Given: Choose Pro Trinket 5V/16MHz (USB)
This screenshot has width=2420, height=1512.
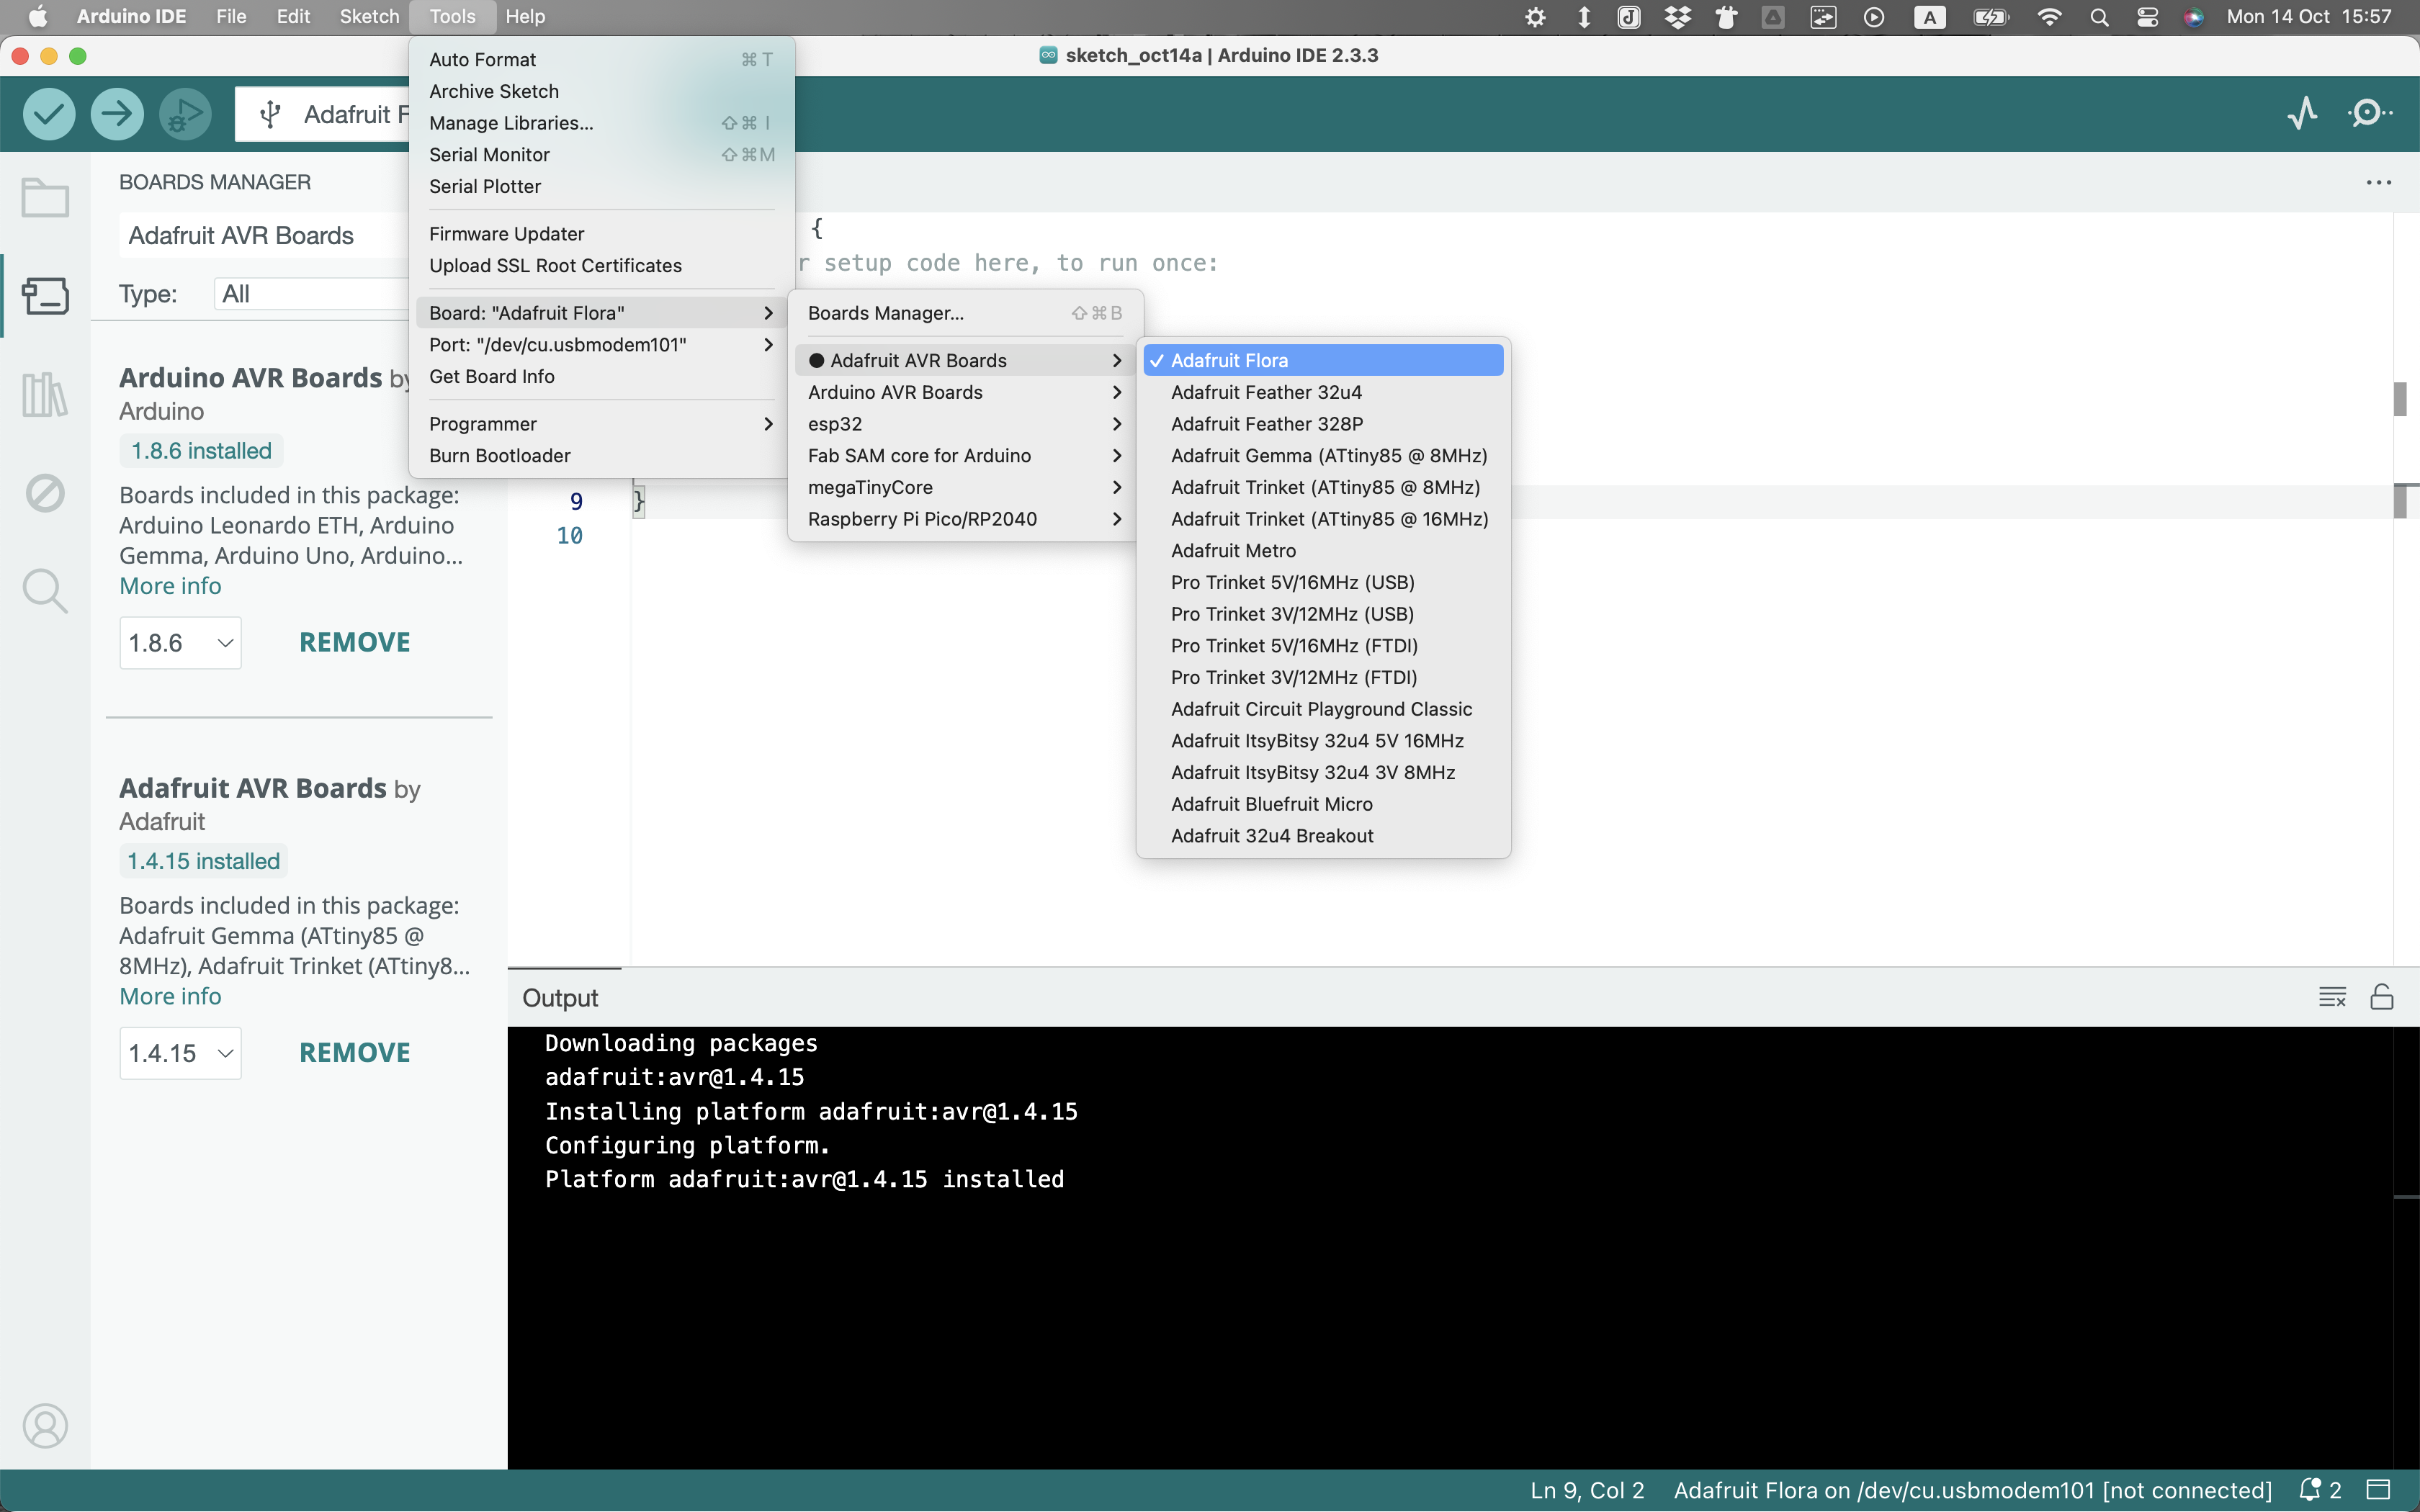Looking at the screenshot, I should pos(1323,582).
